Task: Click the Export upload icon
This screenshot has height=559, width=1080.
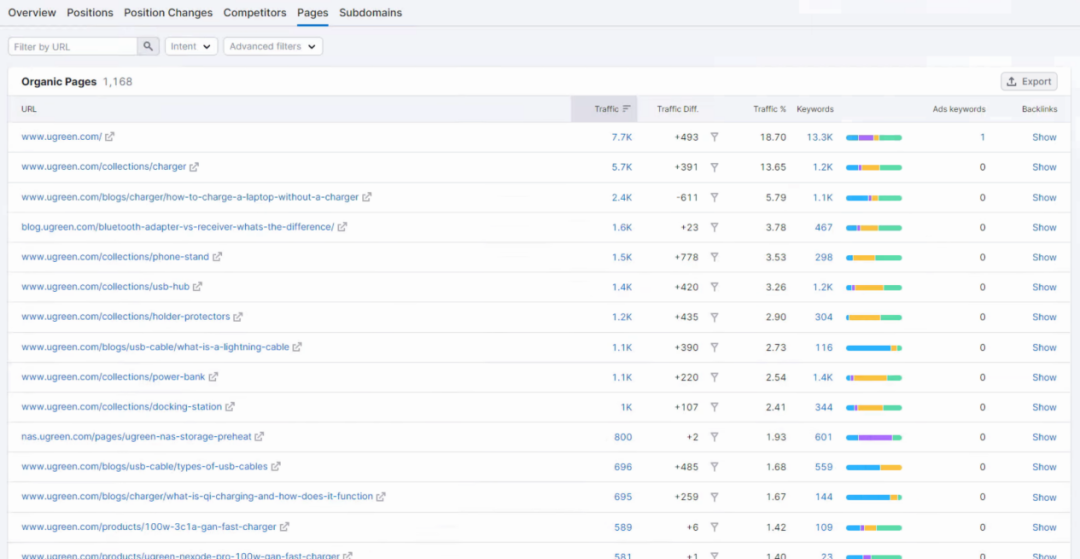Action: [1011, 82]
